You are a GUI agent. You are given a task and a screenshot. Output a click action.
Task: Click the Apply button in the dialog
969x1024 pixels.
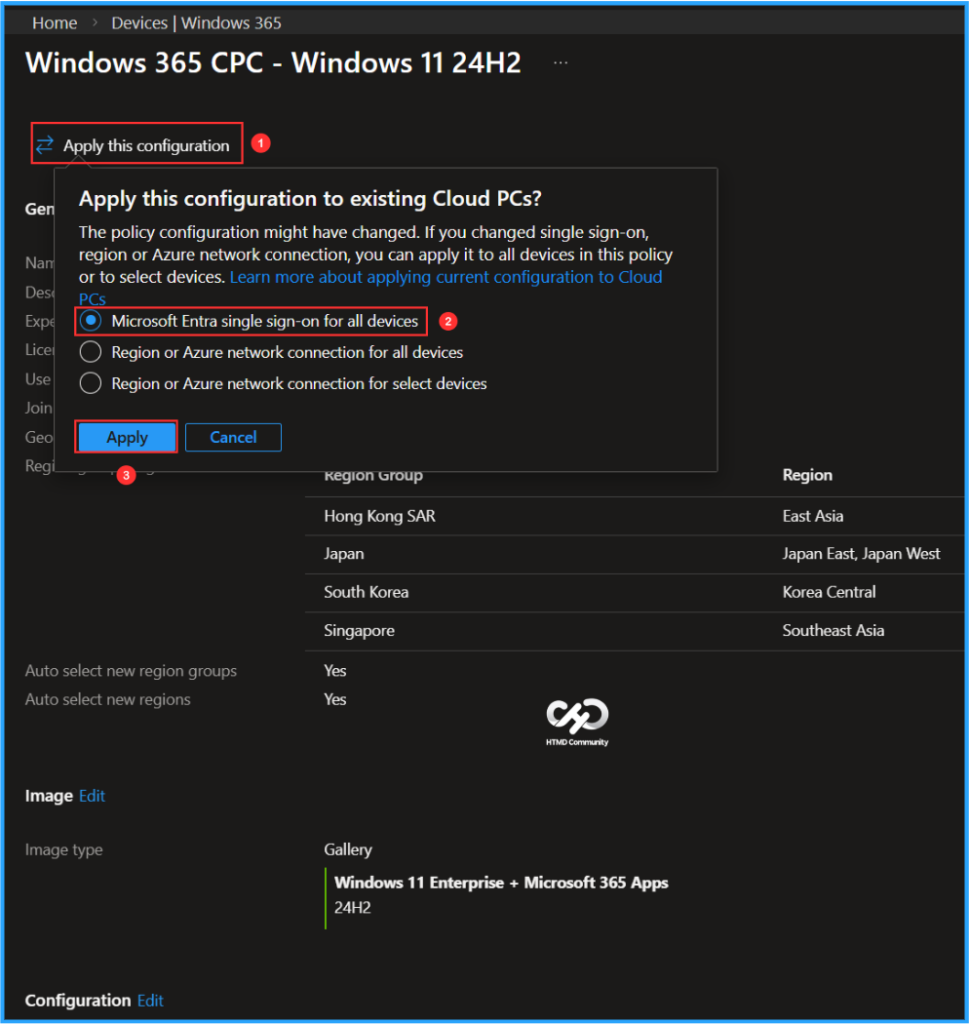(126, 437)
